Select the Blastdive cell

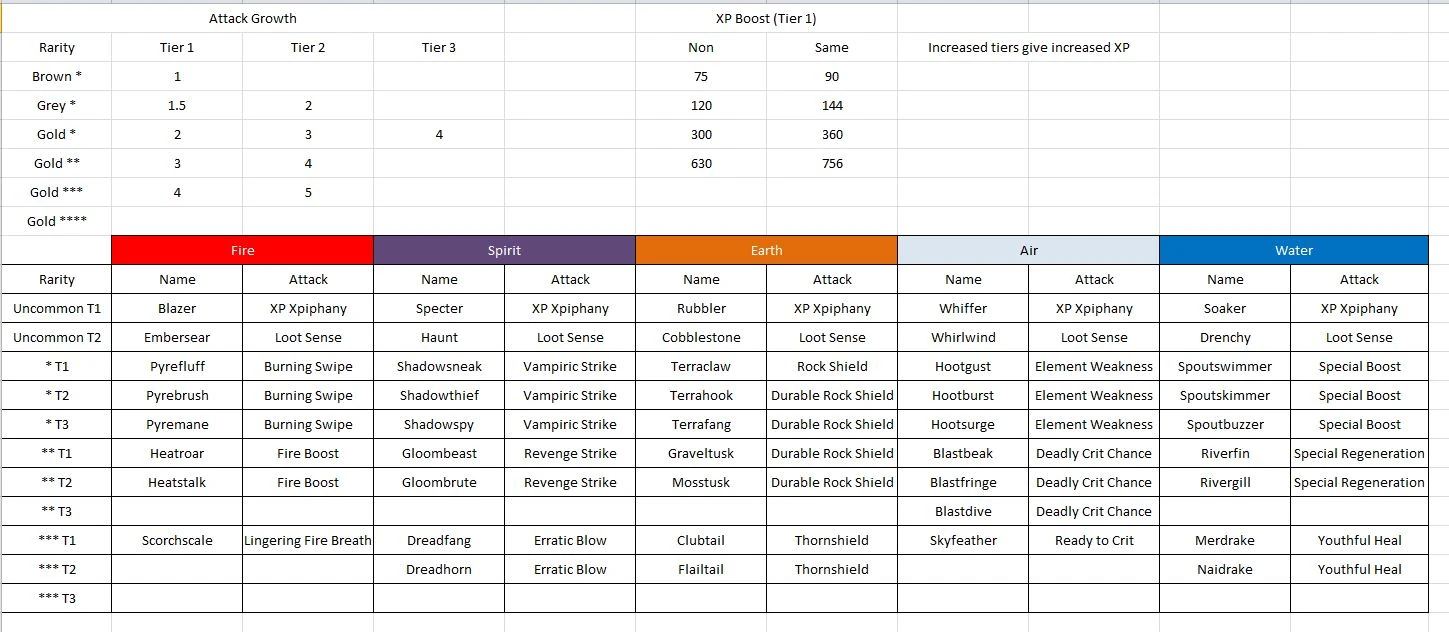(x=963, y=512)
